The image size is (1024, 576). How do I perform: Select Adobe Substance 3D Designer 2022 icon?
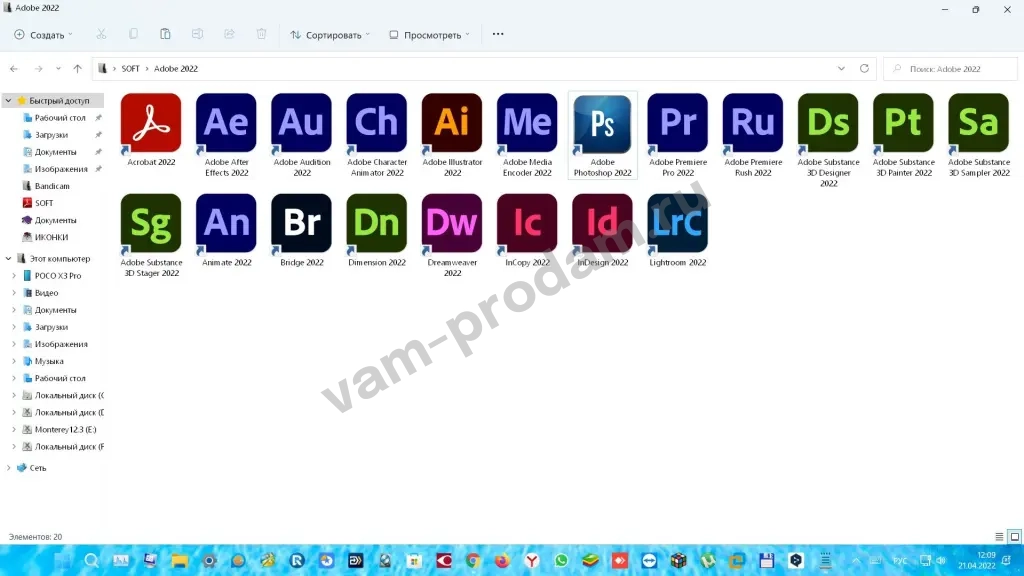tap(828, 123)
